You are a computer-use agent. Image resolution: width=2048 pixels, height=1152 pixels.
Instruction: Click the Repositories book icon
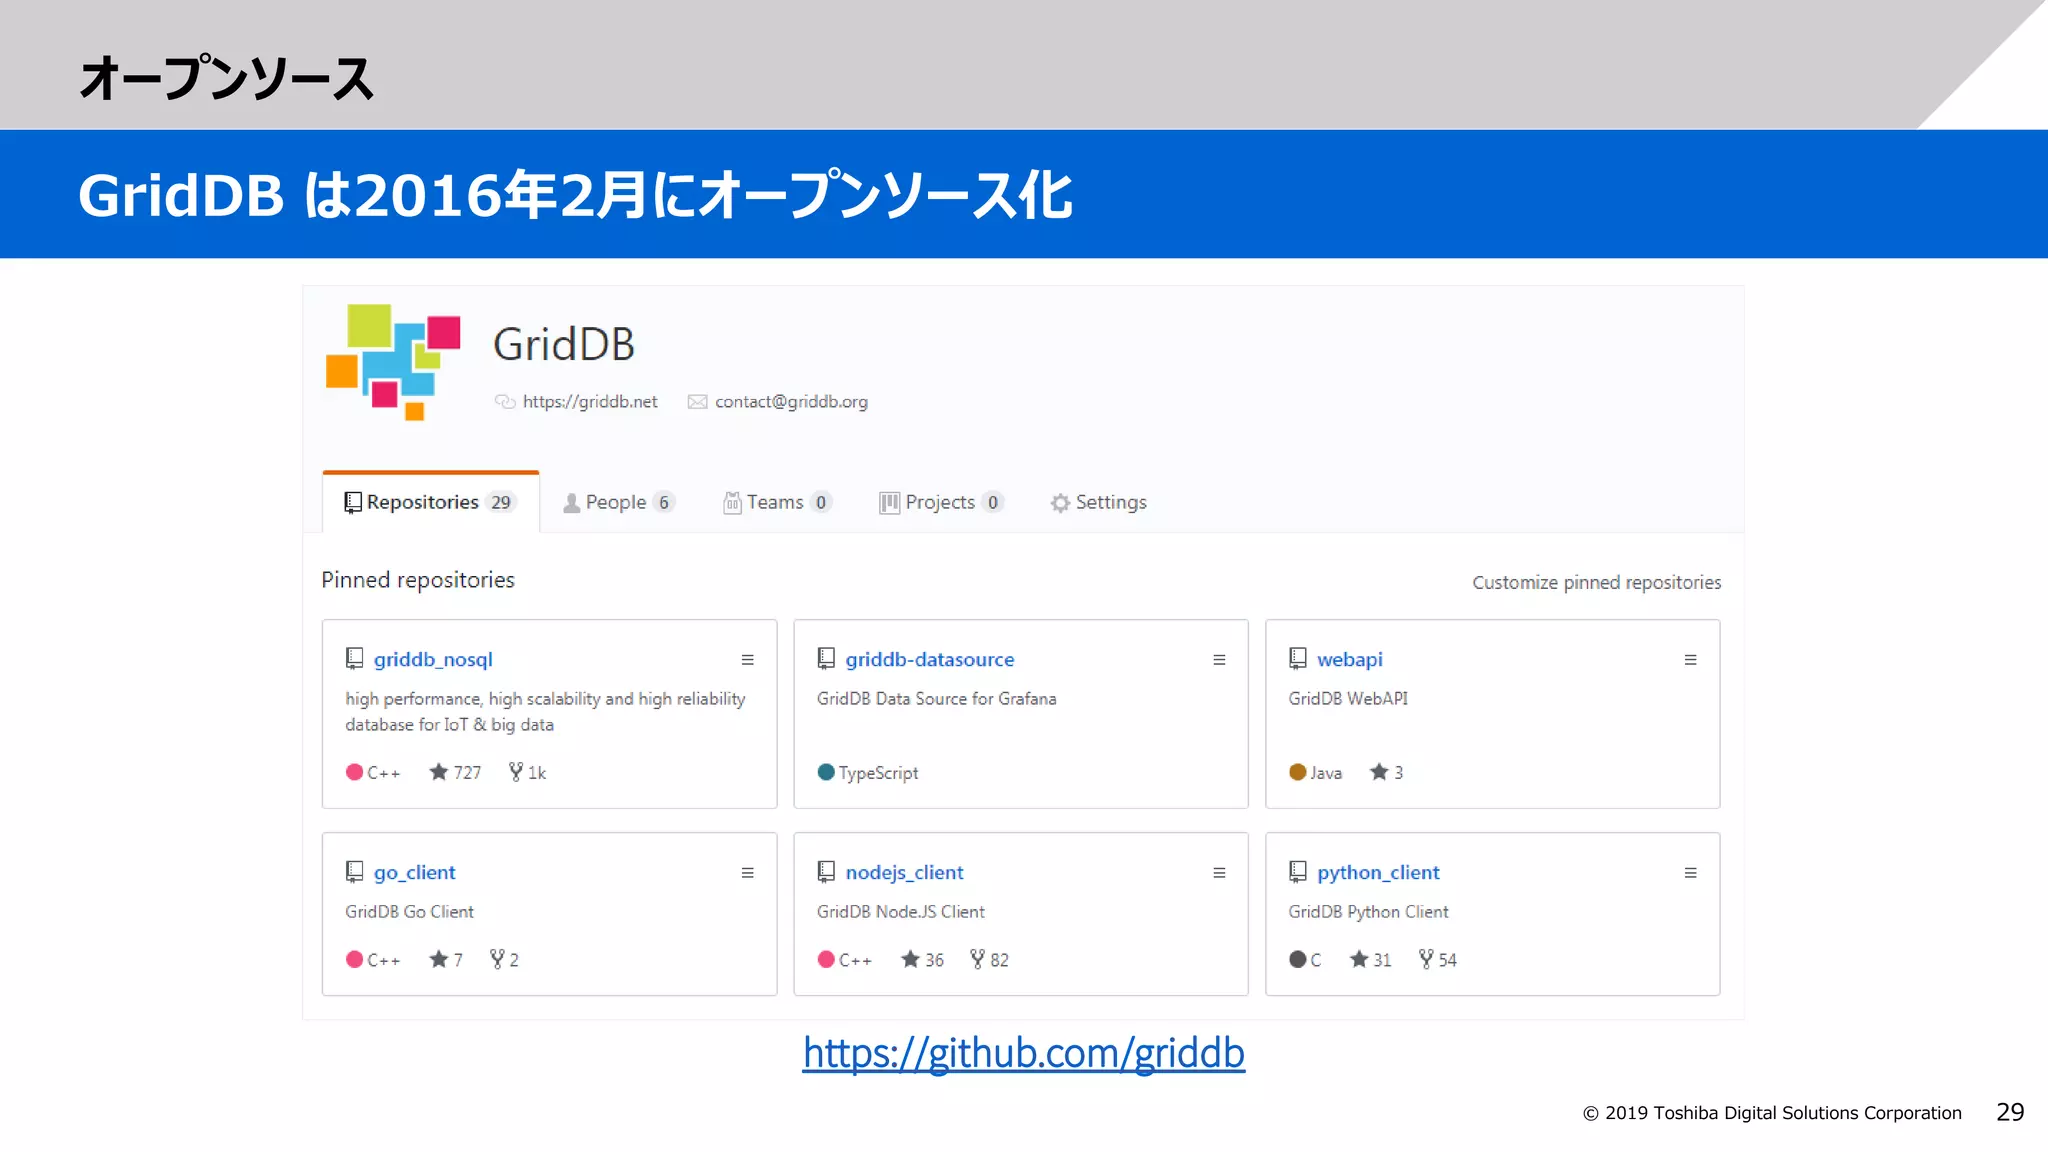[353, 502]
